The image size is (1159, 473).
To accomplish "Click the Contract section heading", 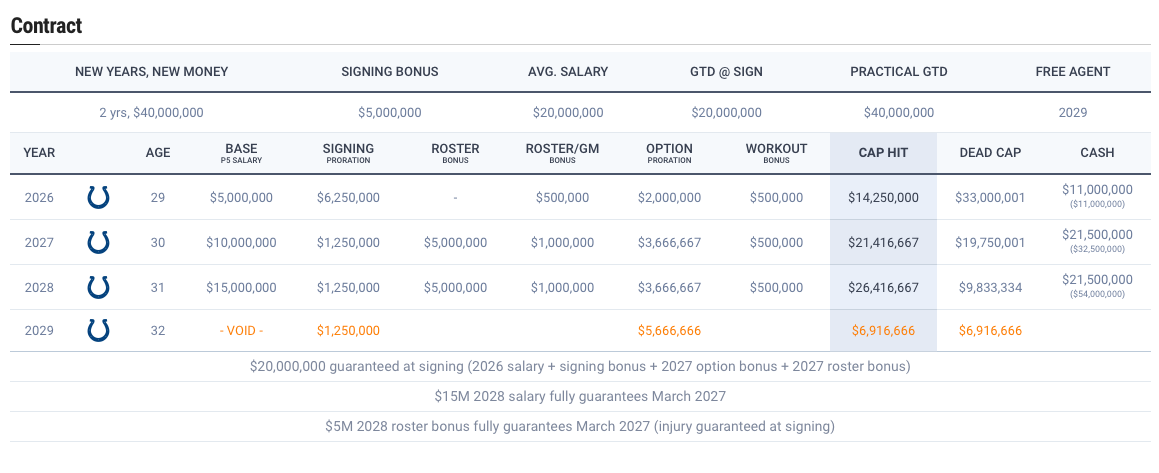I will point(46,26).
